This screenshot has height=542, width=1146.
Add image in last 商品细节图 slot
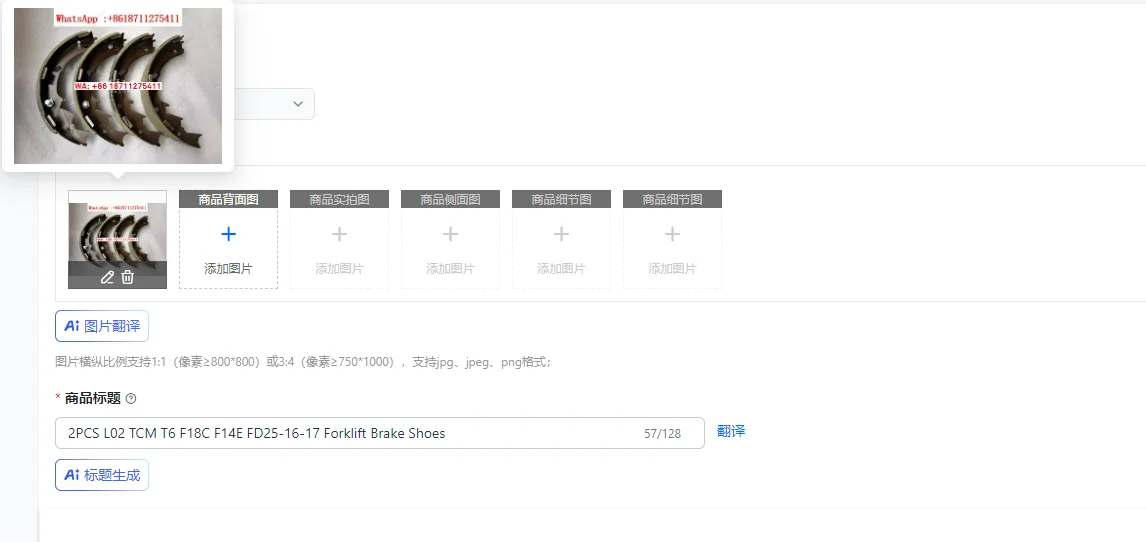coord(672,240)
